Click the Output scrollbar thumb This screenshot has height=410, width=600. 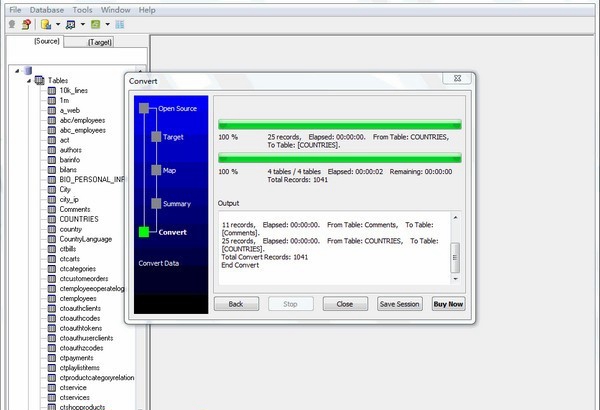pyautogui.click(x=455, y=258)
